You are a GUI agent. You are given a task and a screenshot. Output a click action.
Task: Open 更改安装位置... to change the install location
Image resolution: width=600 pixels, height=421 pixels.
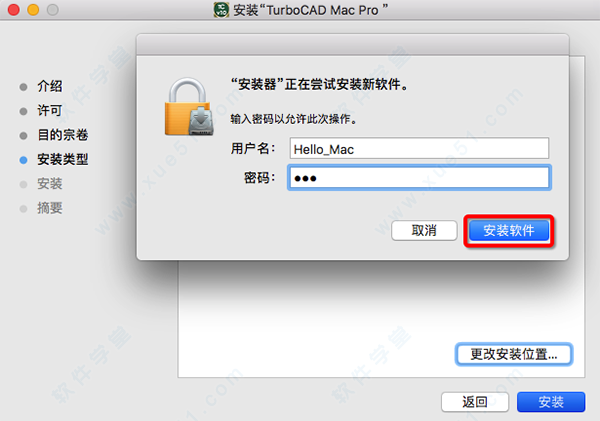[x=514, y=354]
